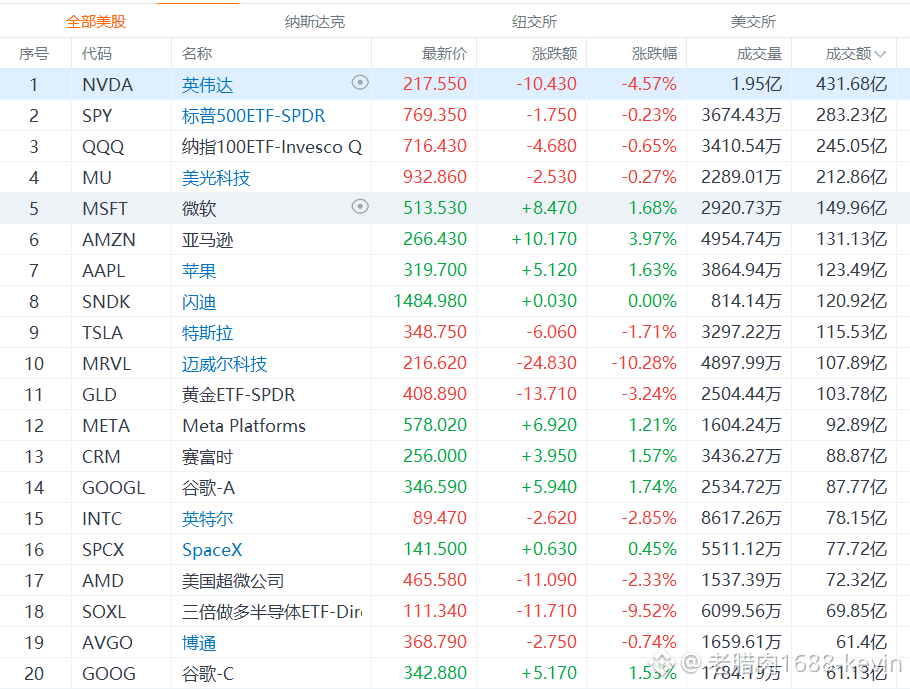Click the name Meta Platforms
Image resolution: width=910 pixels, height=689 pixels.
[244, 425]
